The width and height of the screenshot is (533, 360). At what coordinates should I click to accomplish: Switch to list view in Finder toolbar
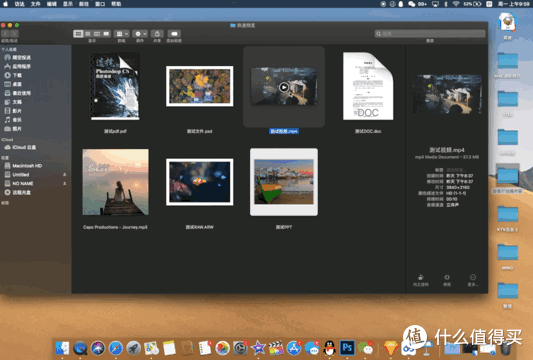click(88, 34)
